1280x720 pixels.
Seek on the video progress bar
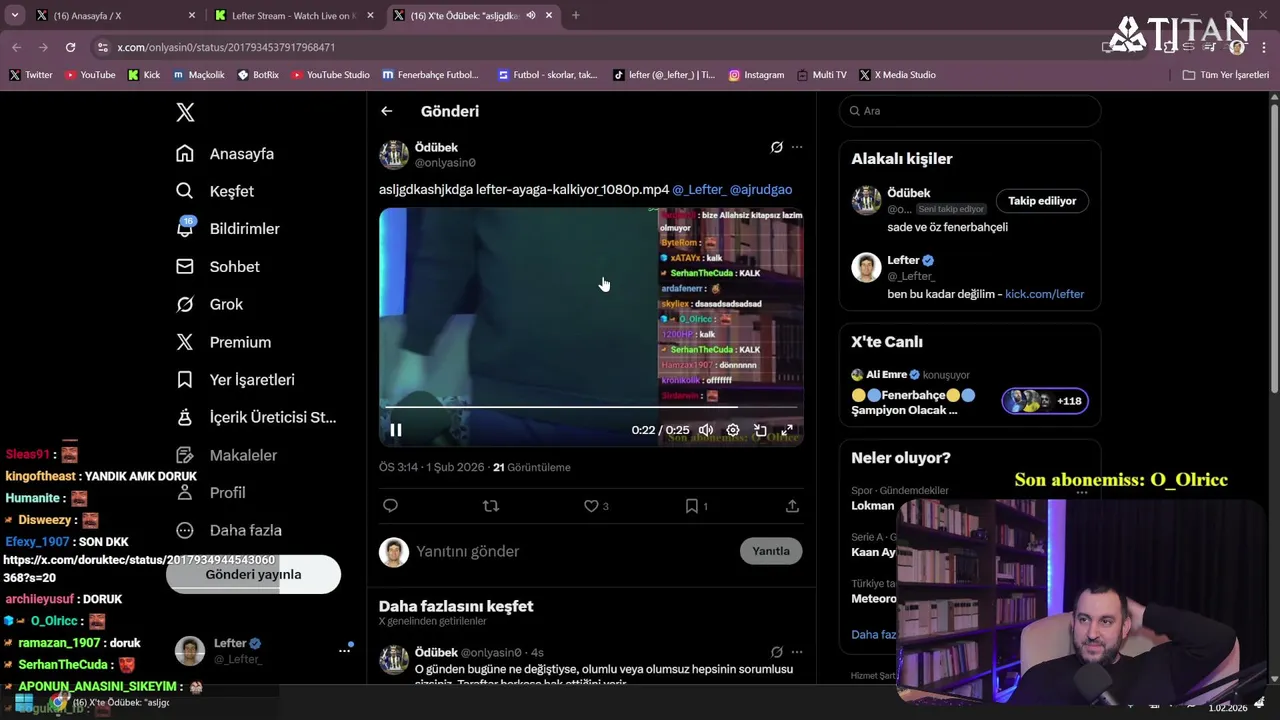click(x=592, y=407)
